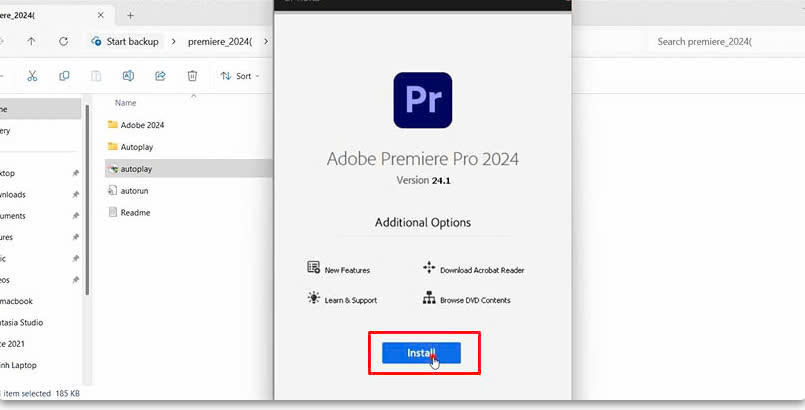Click the Download Acrobat Reader icon
Viewport: 805px width, 410px height.
(429, 268)
